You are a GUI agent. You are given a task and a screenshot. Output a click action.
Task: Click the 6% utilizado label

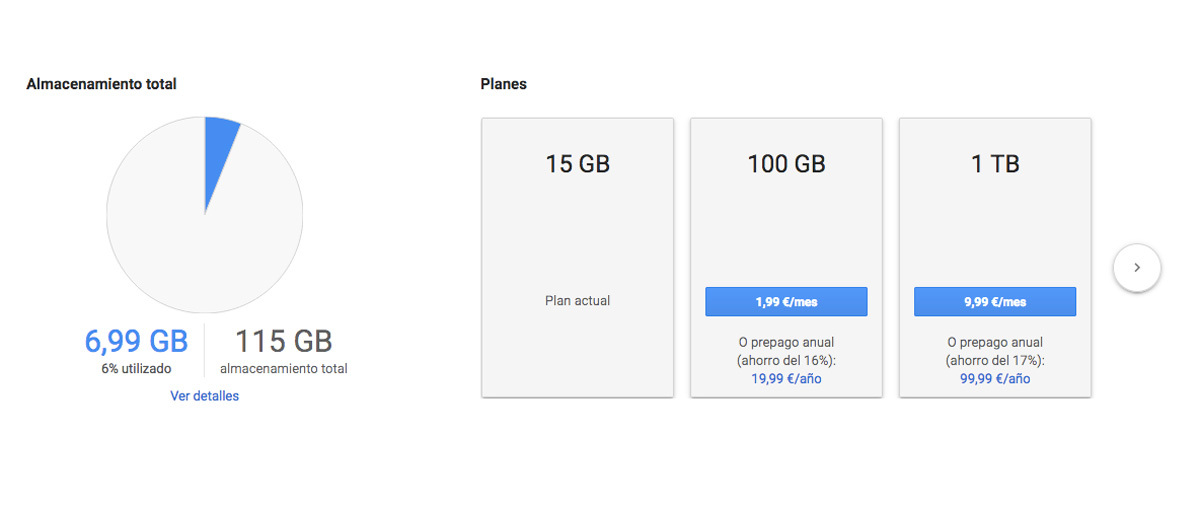pyautogui.click(x=136, y=369)
